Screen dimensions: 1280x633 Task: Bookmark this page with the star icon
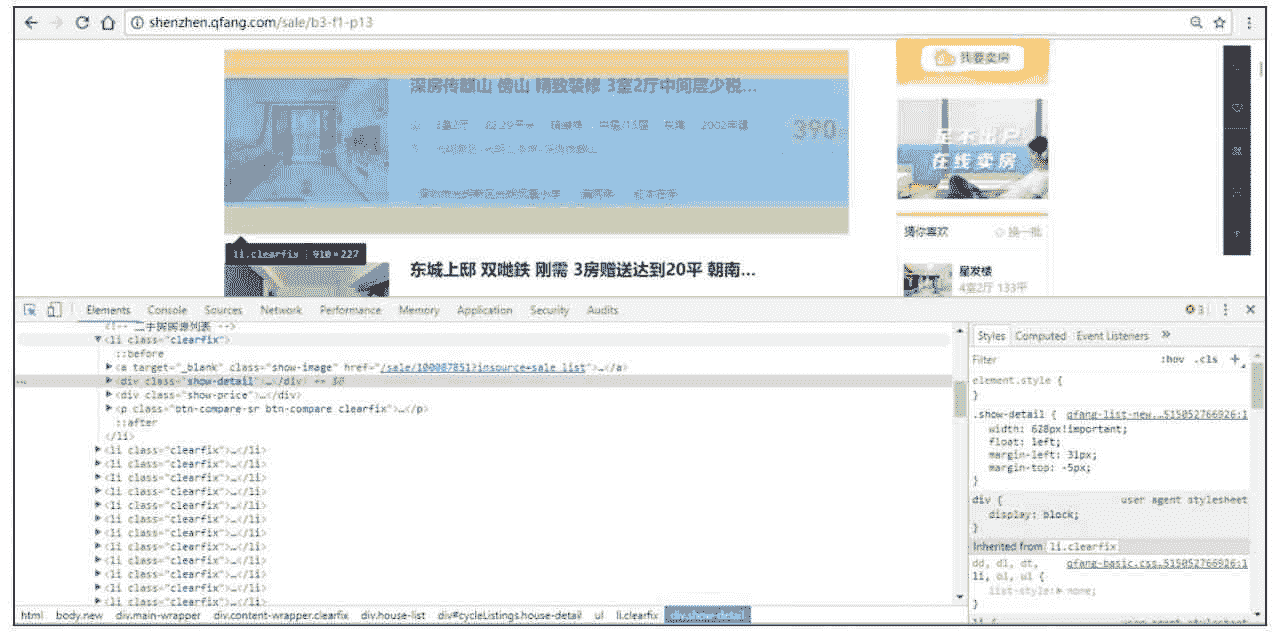click(1220, 22)
